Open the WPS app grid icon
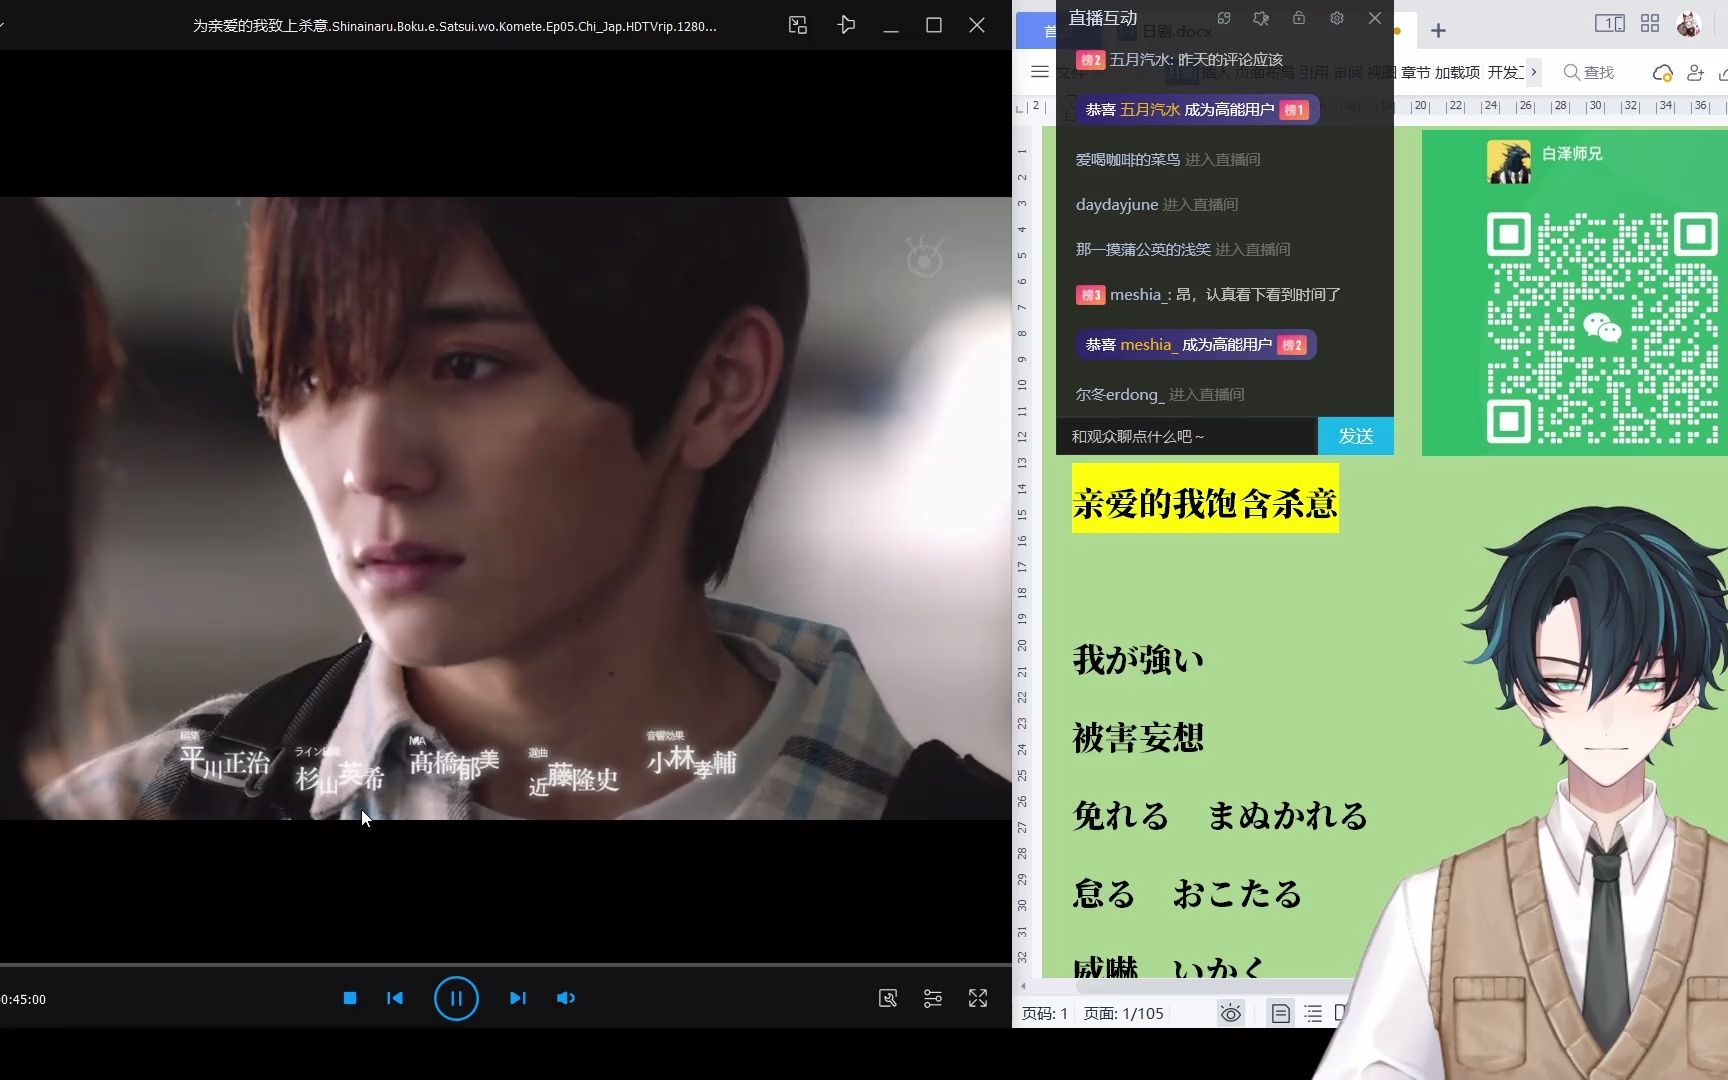The image size is (1728, 1080). click(1650, 23)
